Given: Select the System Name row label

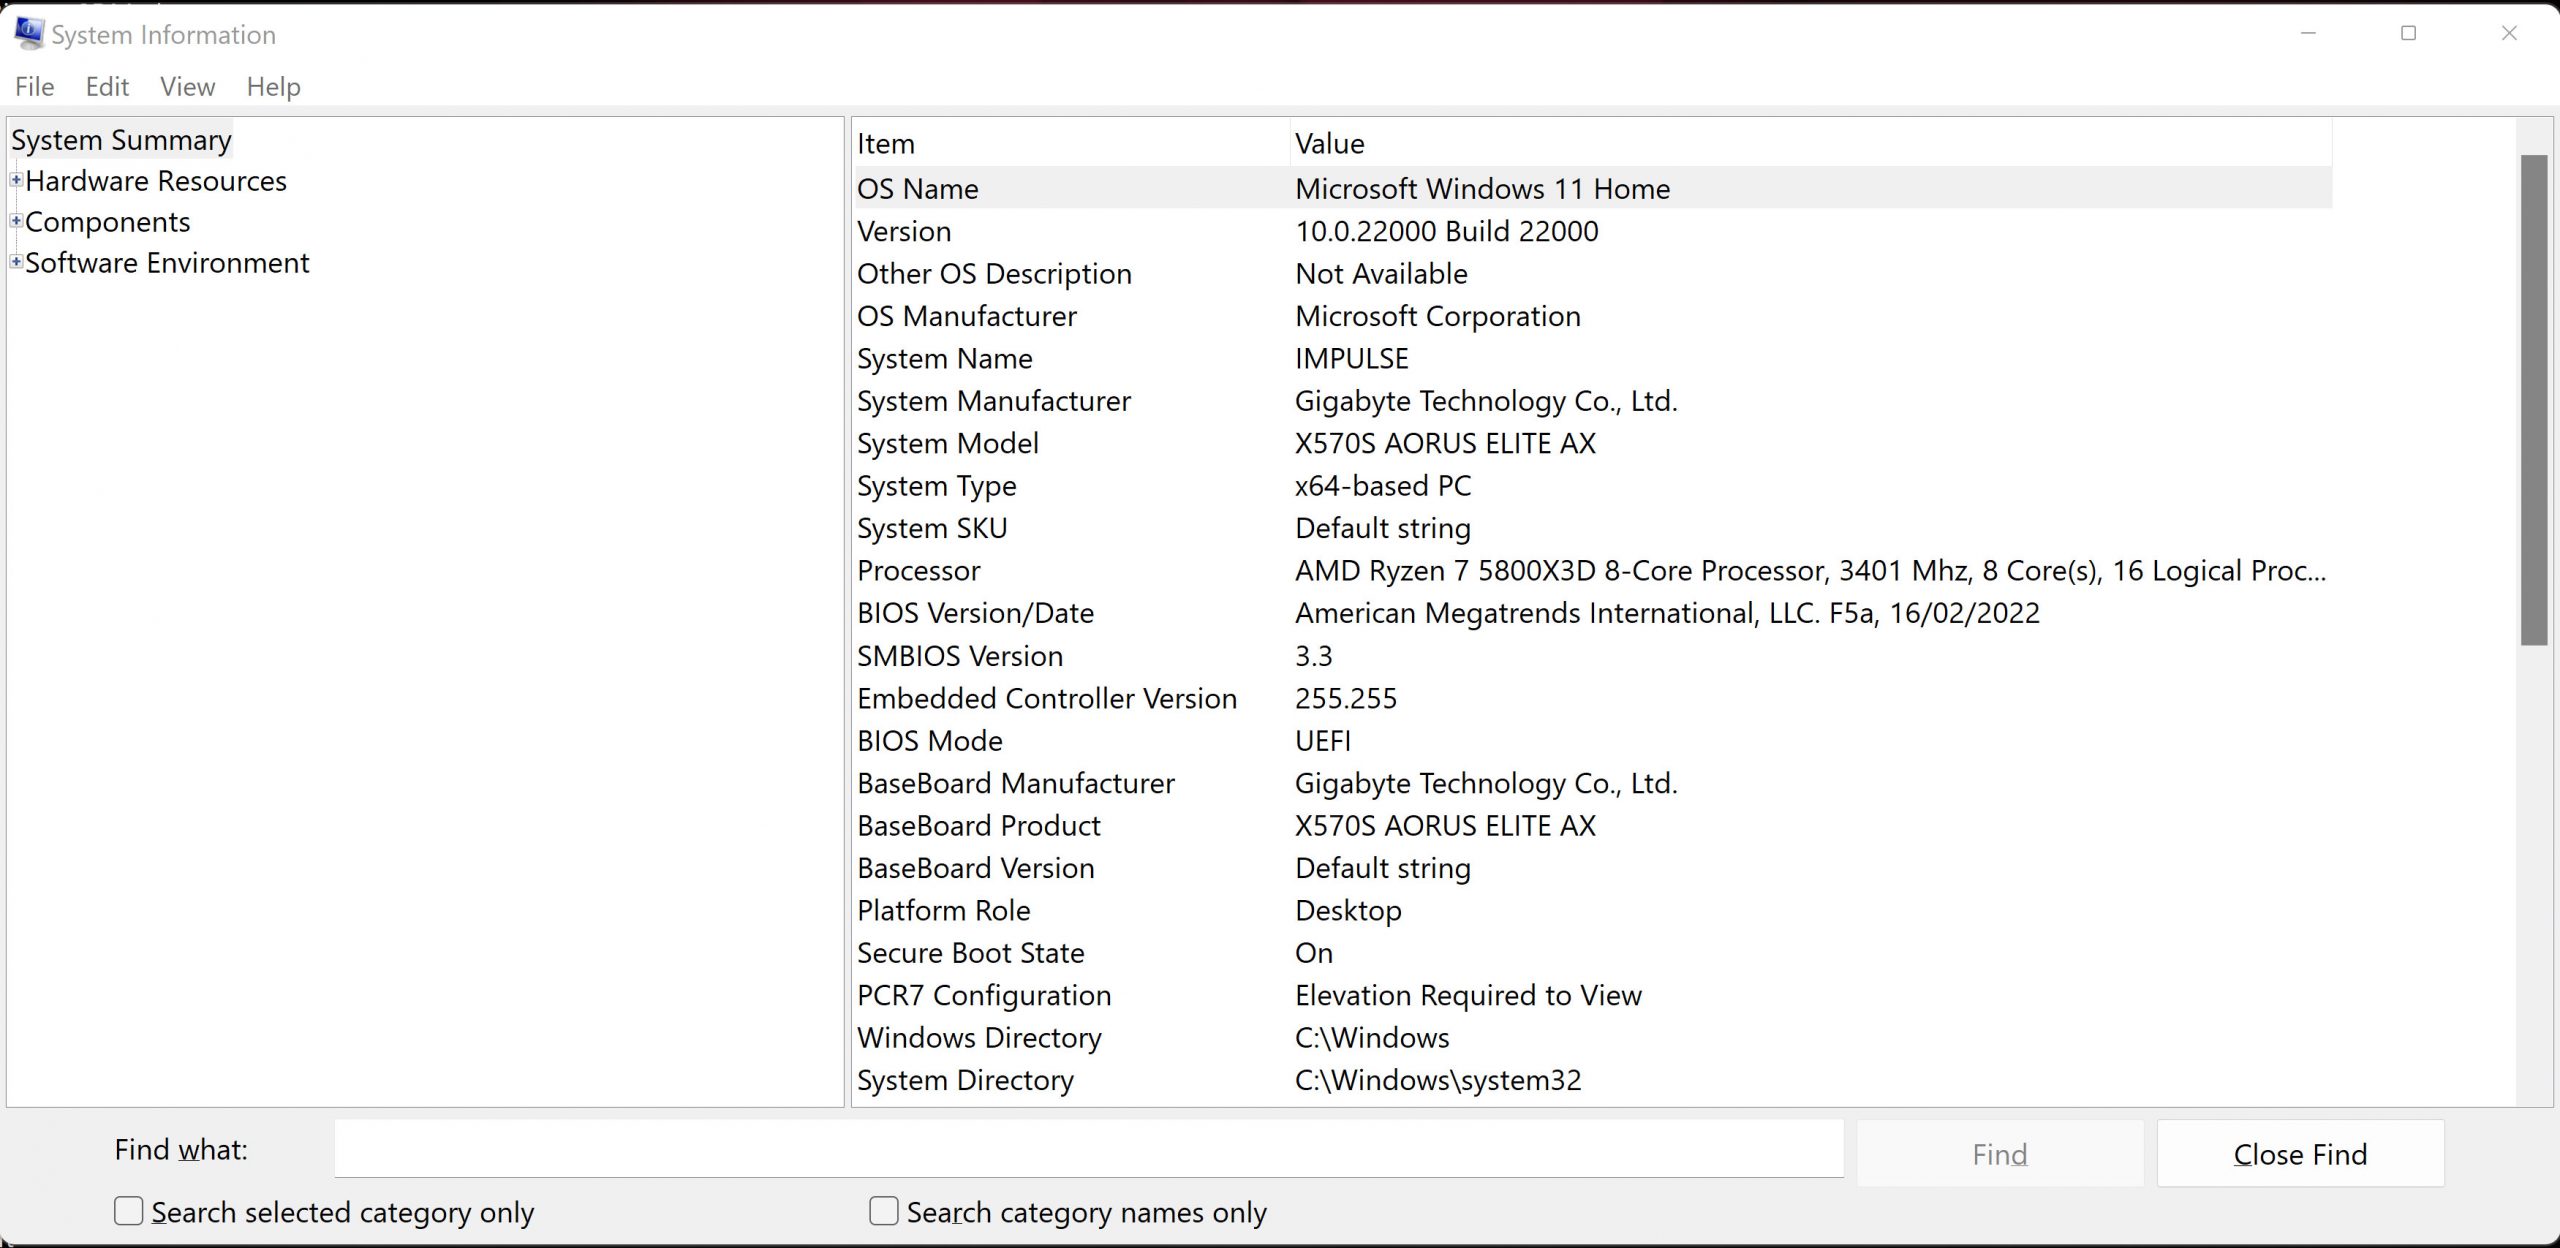Looking at the screenshot, I should coord(944,358).
